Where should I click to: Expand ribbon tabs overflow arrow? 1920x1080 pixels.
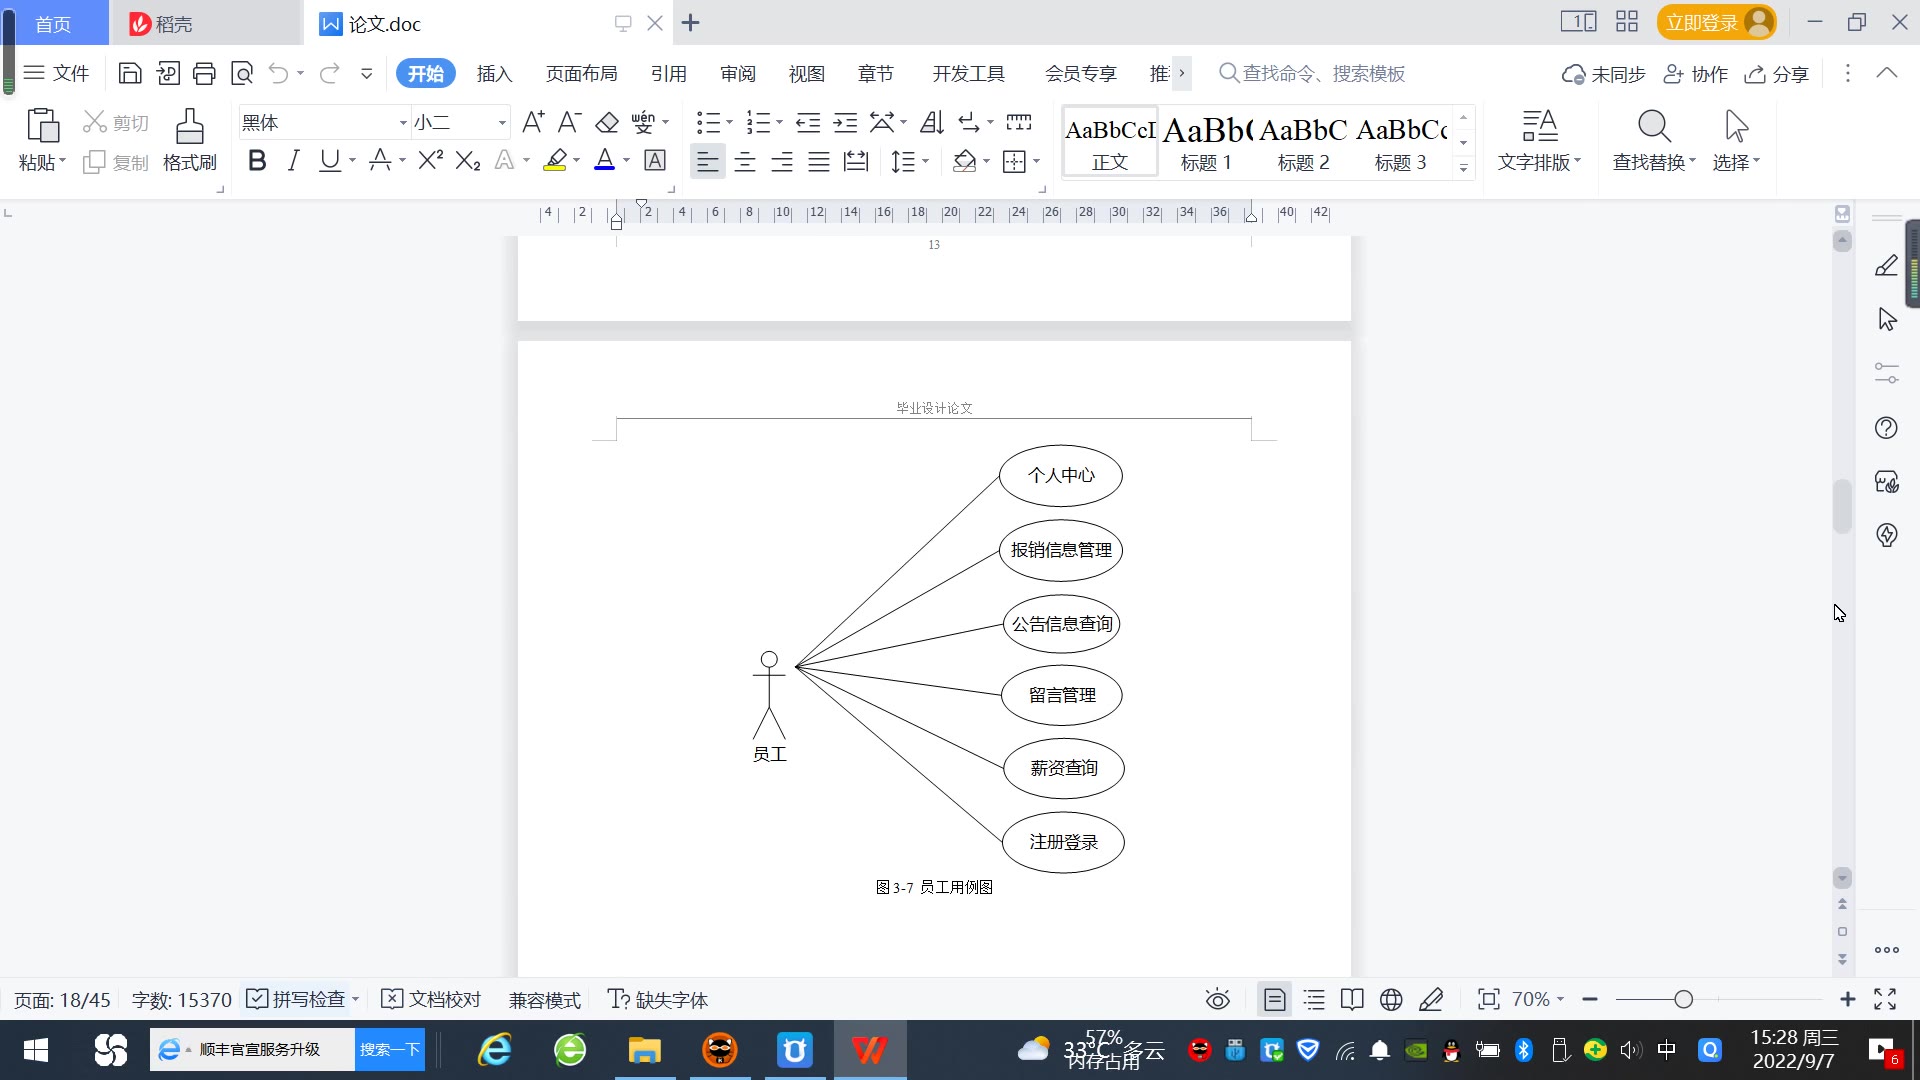coord(1181,73)
